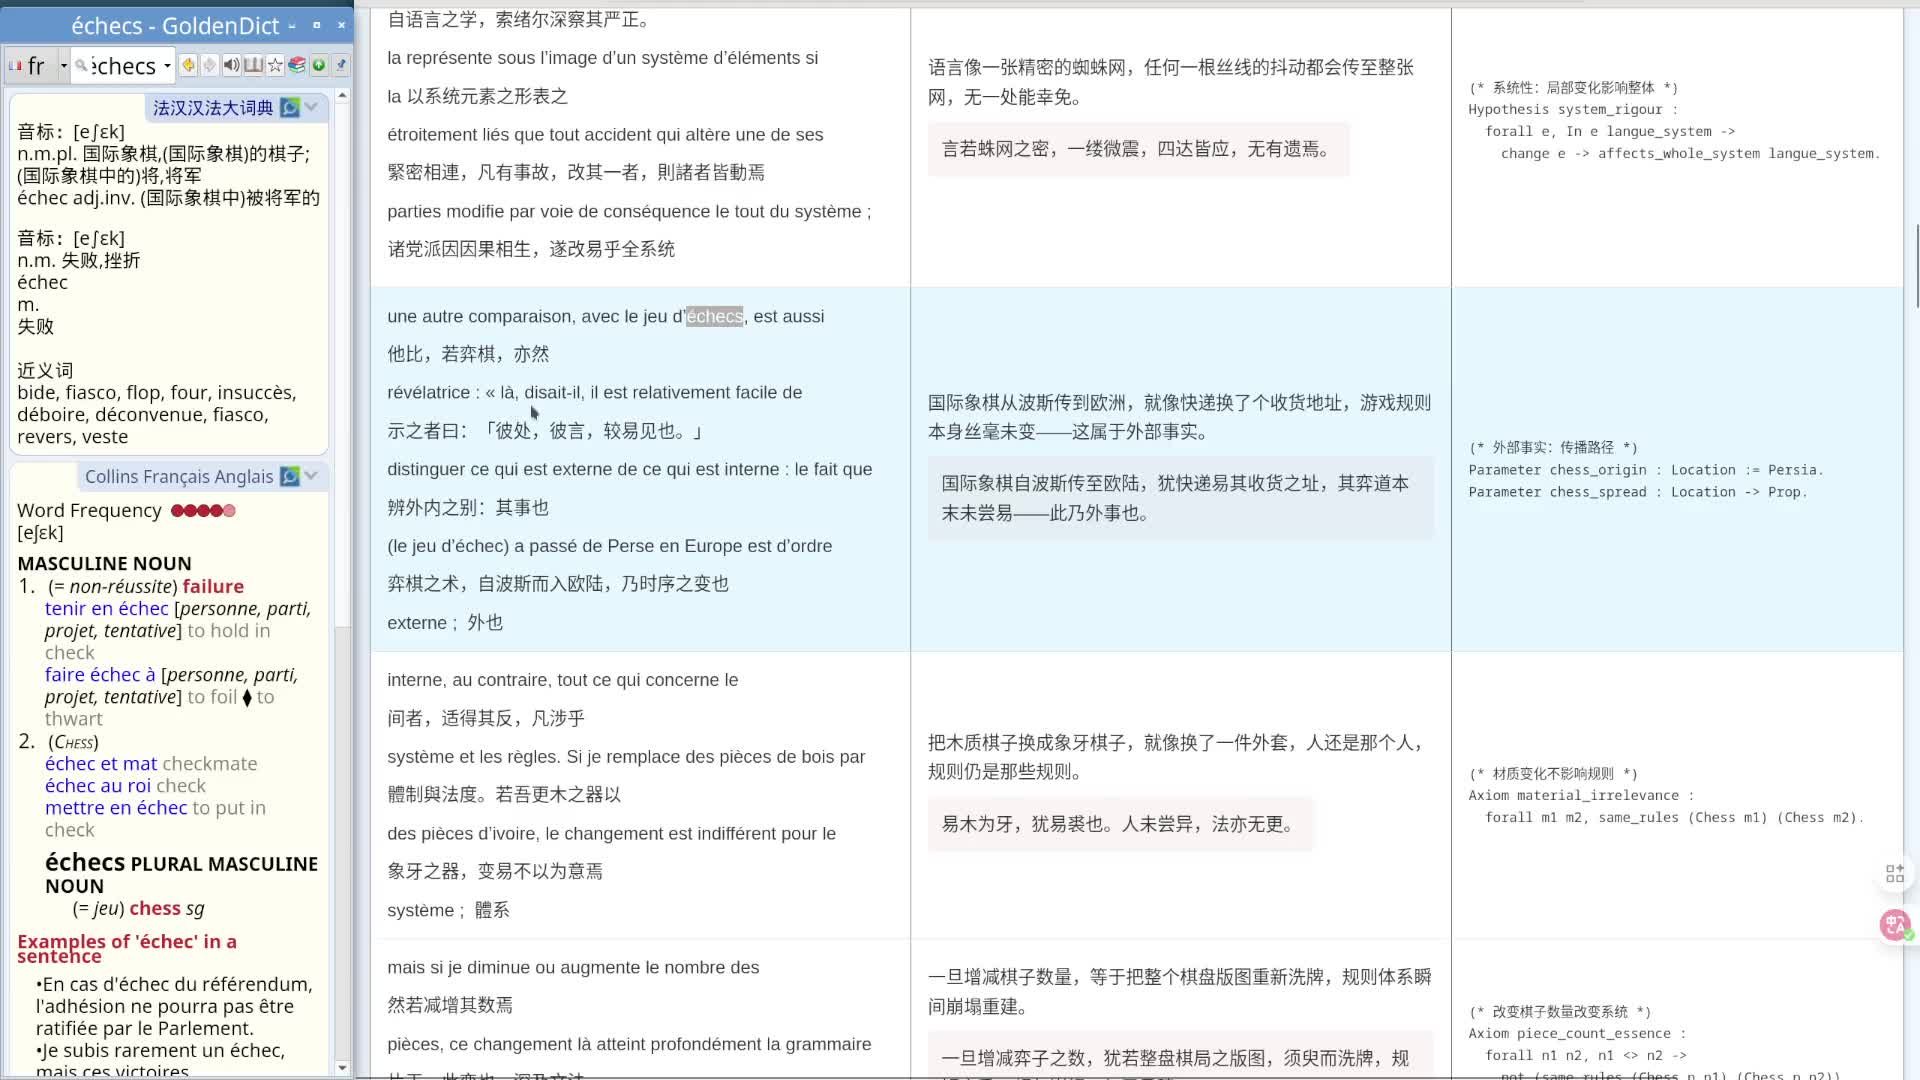Click the magnifier icon in search box
This screenshot has height=1080, width=1920.
81,66
